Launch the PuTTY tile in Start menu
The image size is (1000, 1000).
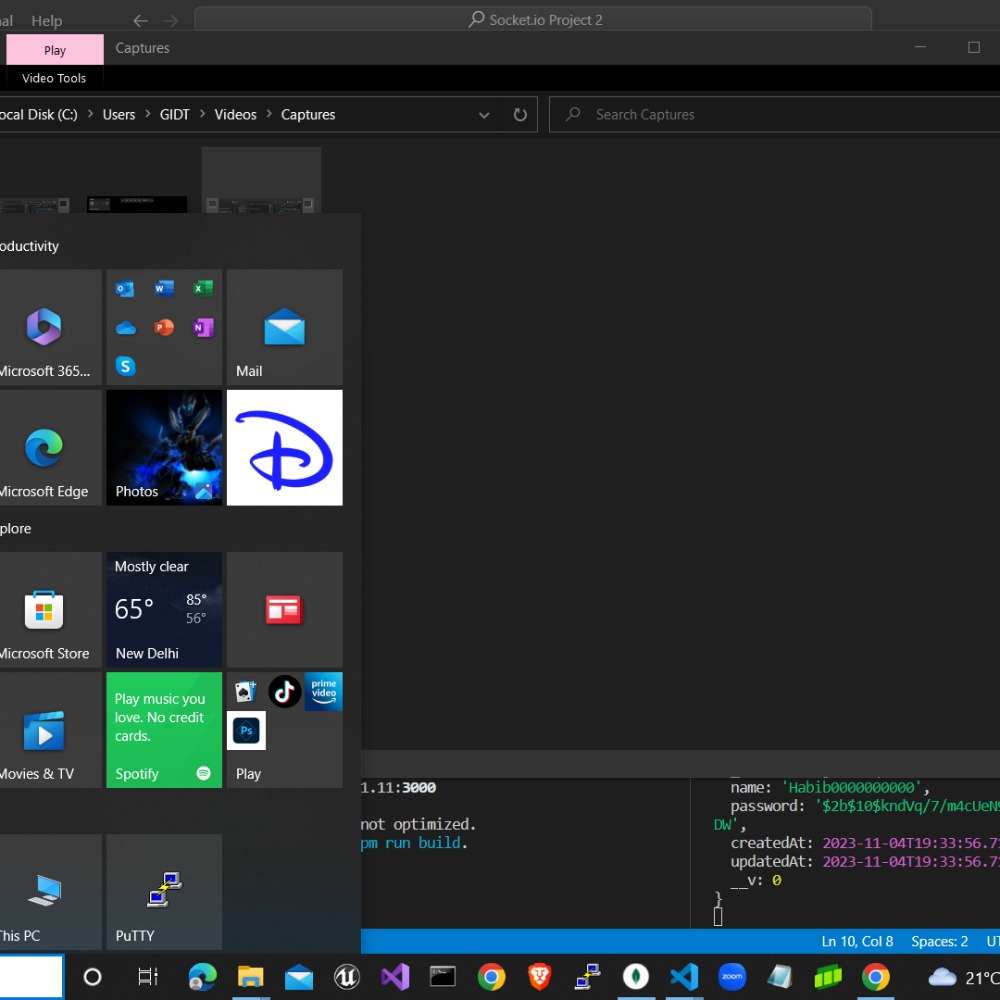[164, 892]
